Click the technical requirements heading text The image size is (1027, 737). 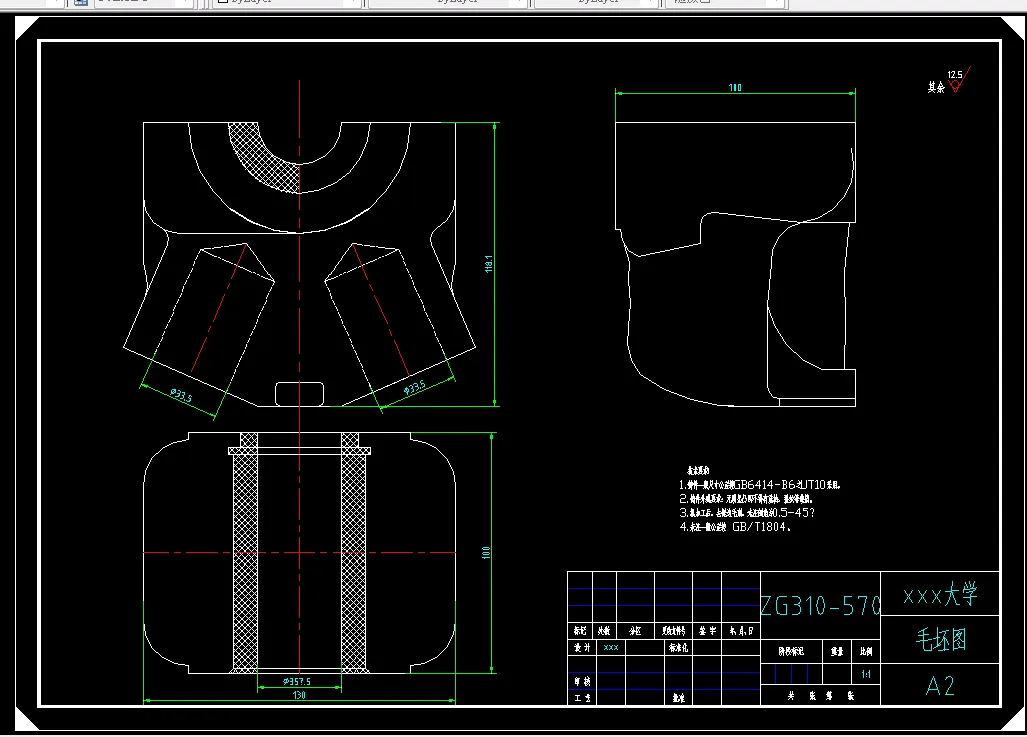[698, 470]
